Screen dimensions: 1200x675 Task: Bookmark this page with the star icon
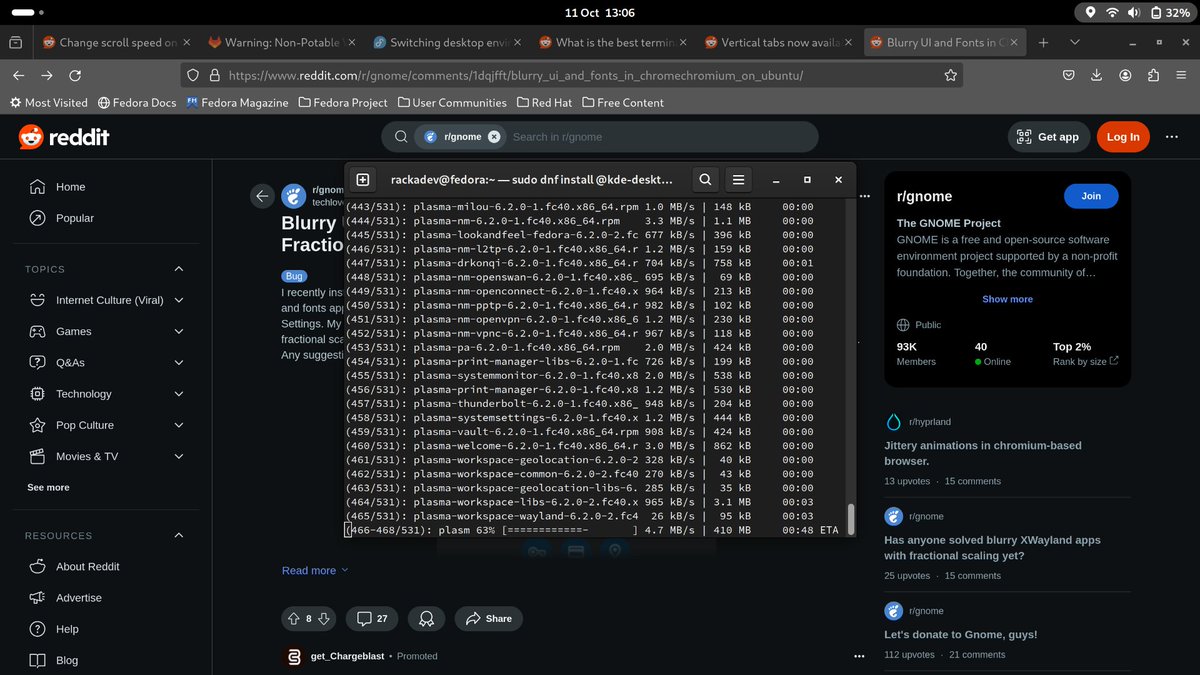(951, 75)
